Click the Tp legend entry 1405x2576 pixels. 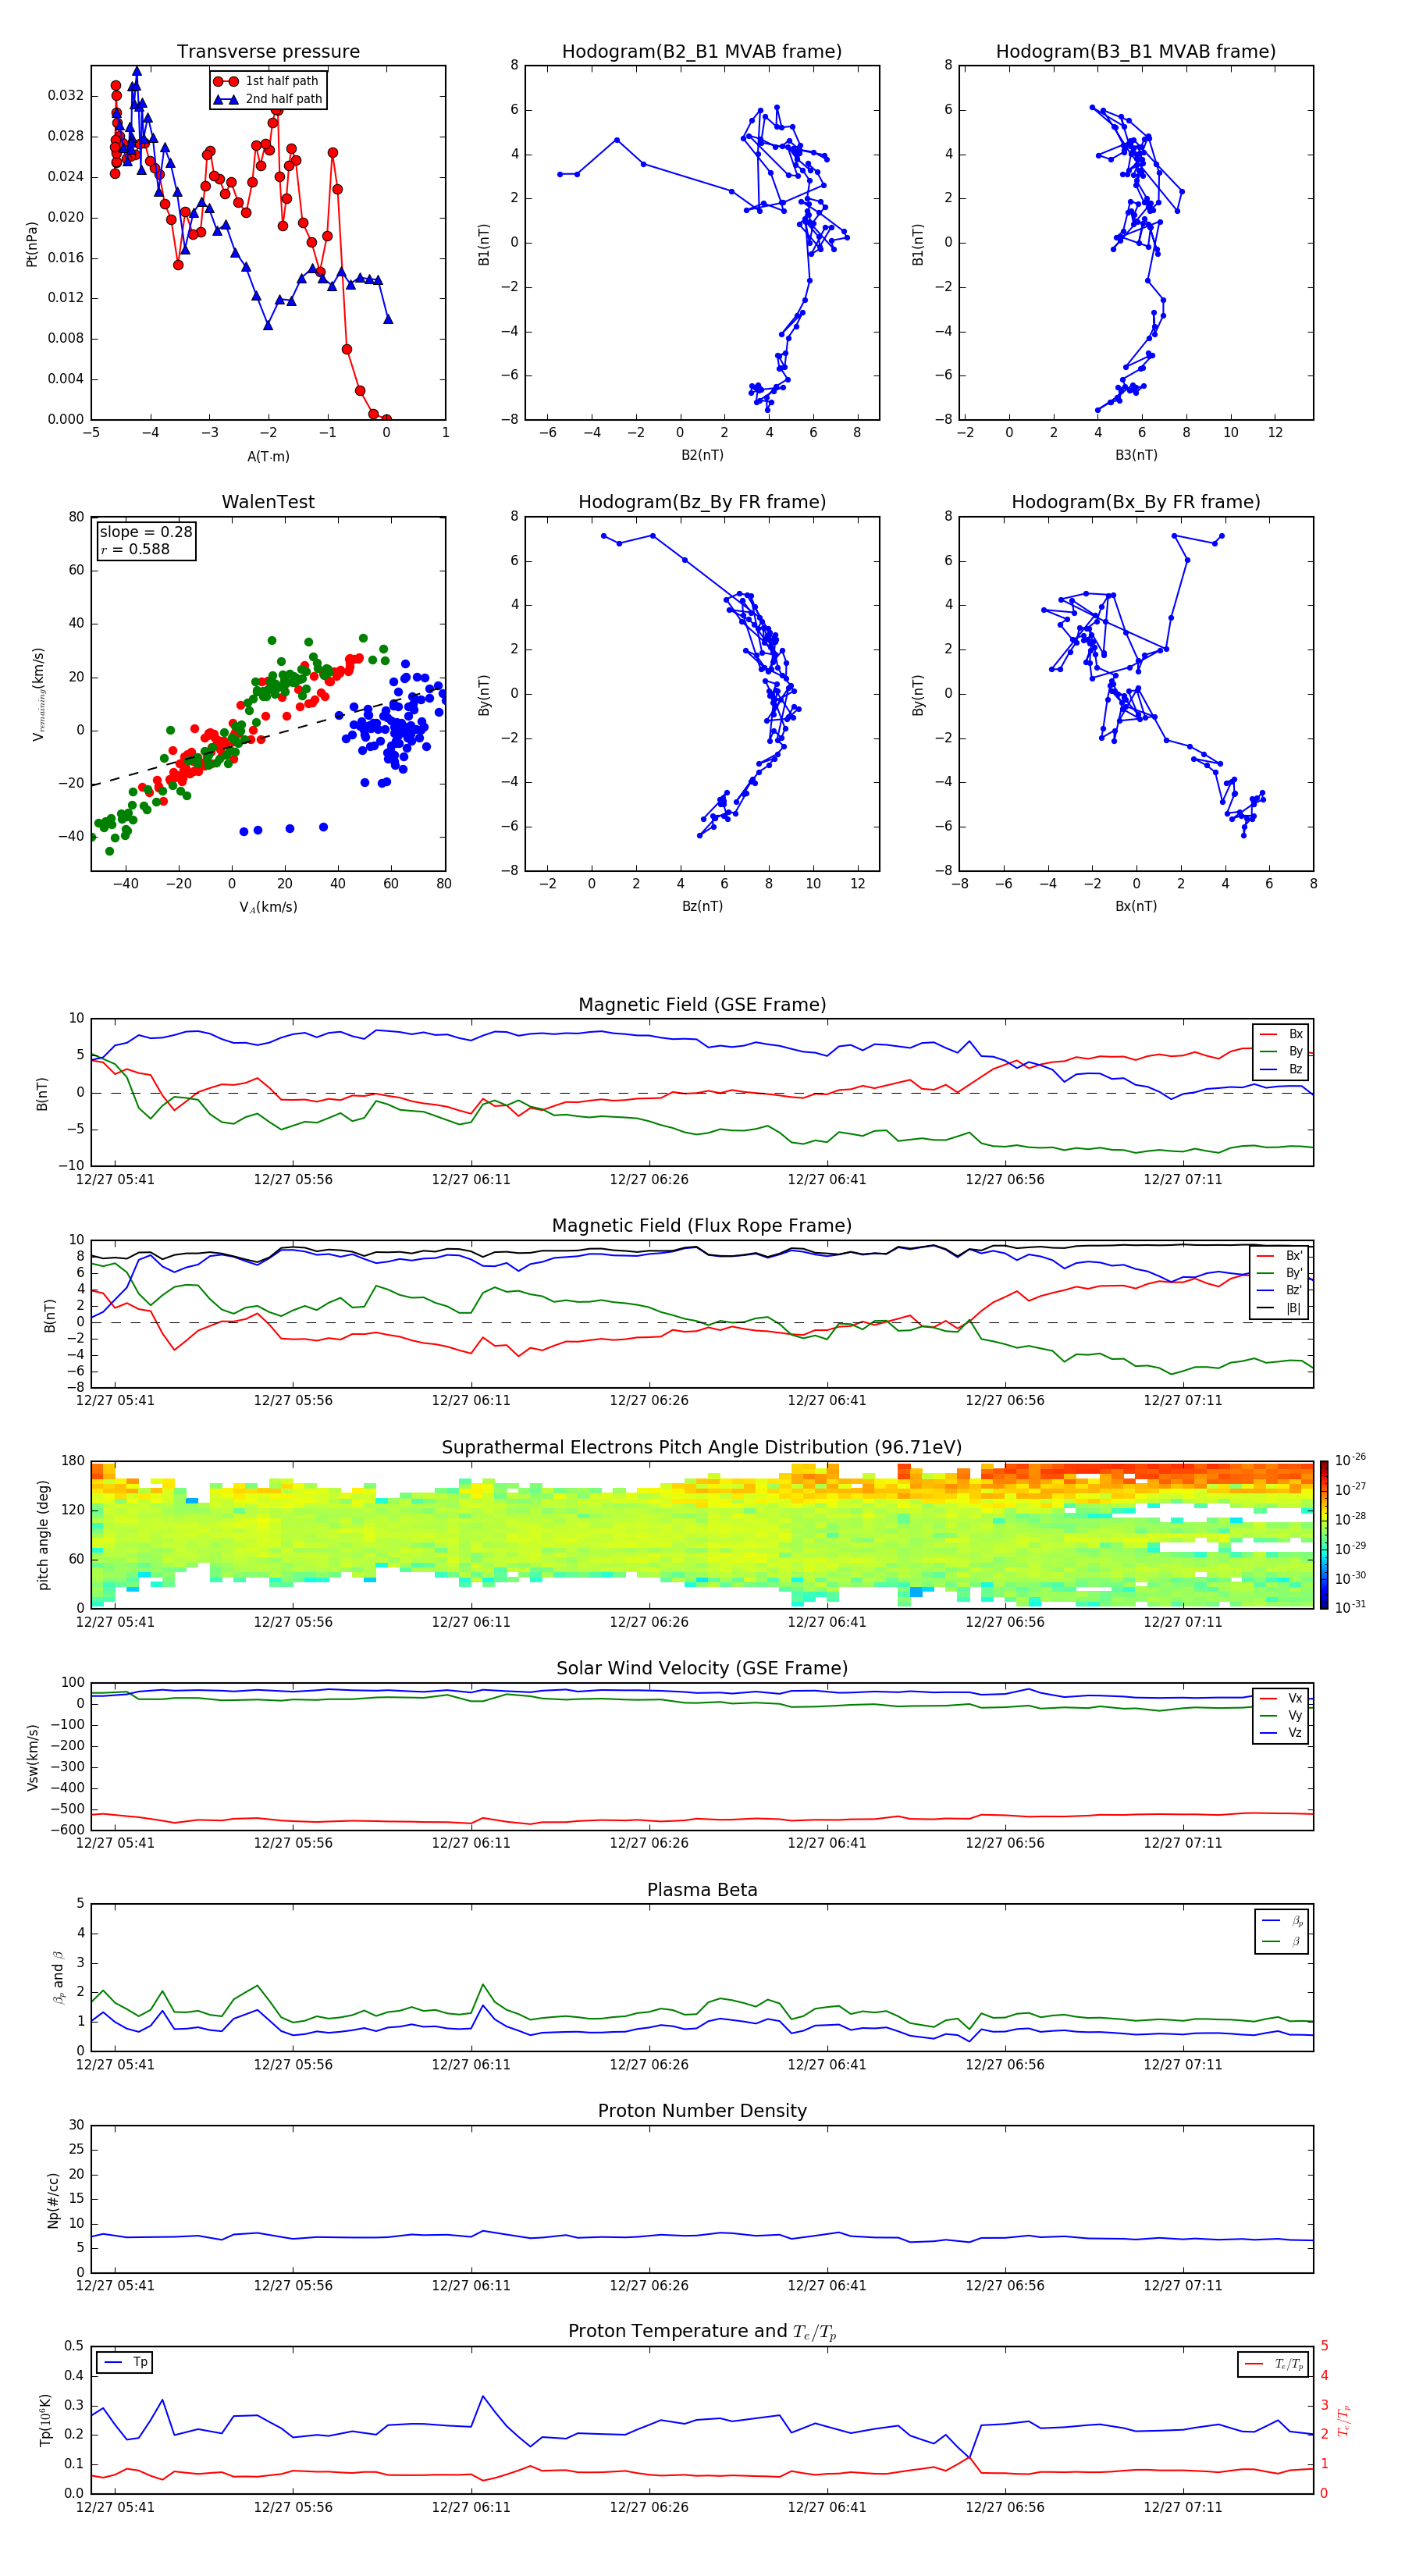(x=125, y=2362)
